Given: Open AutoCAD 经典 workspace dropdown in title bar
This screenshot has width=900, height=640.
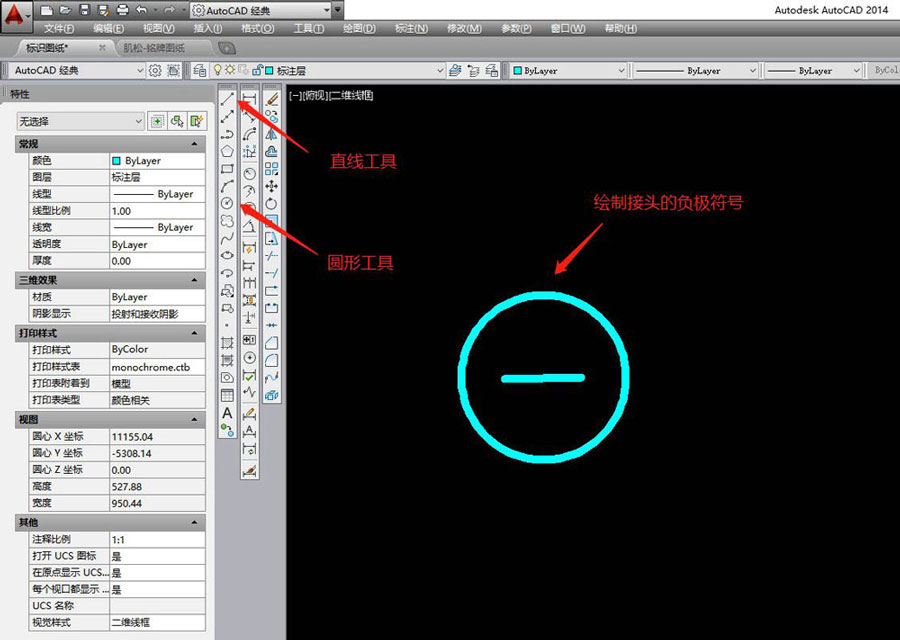Looking at the screenshot, I should [x=261, y=10].
